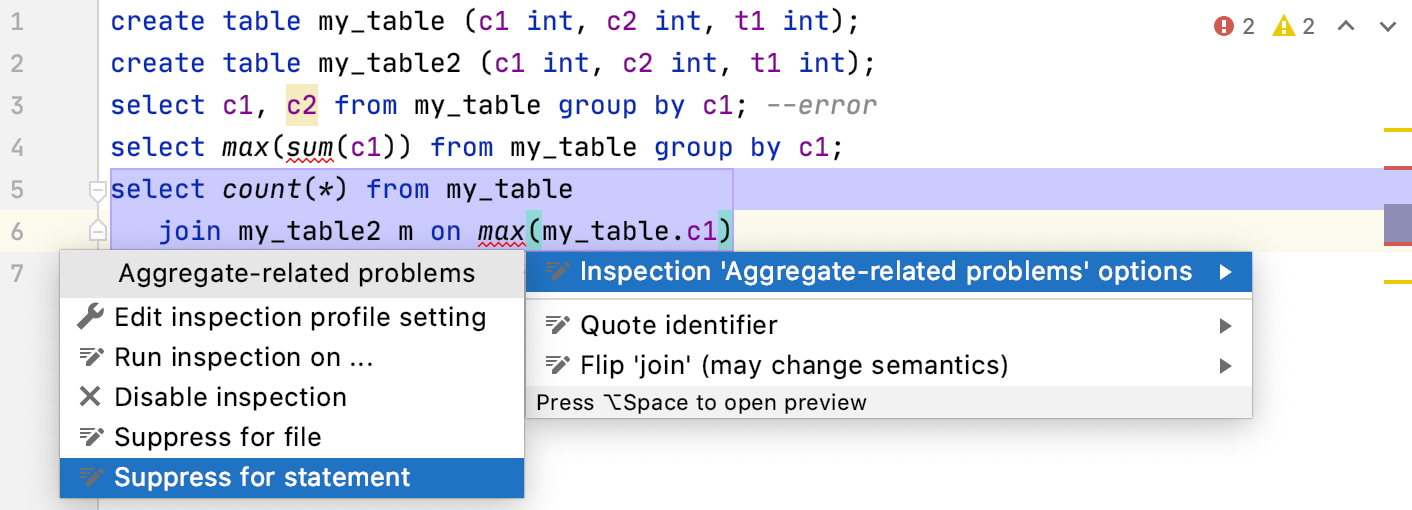This screenshot has height=510, width=1412.
Task: Expand the Quote identifier submenu arrow
Action: pyautogui.click(x=1225, y=325)
